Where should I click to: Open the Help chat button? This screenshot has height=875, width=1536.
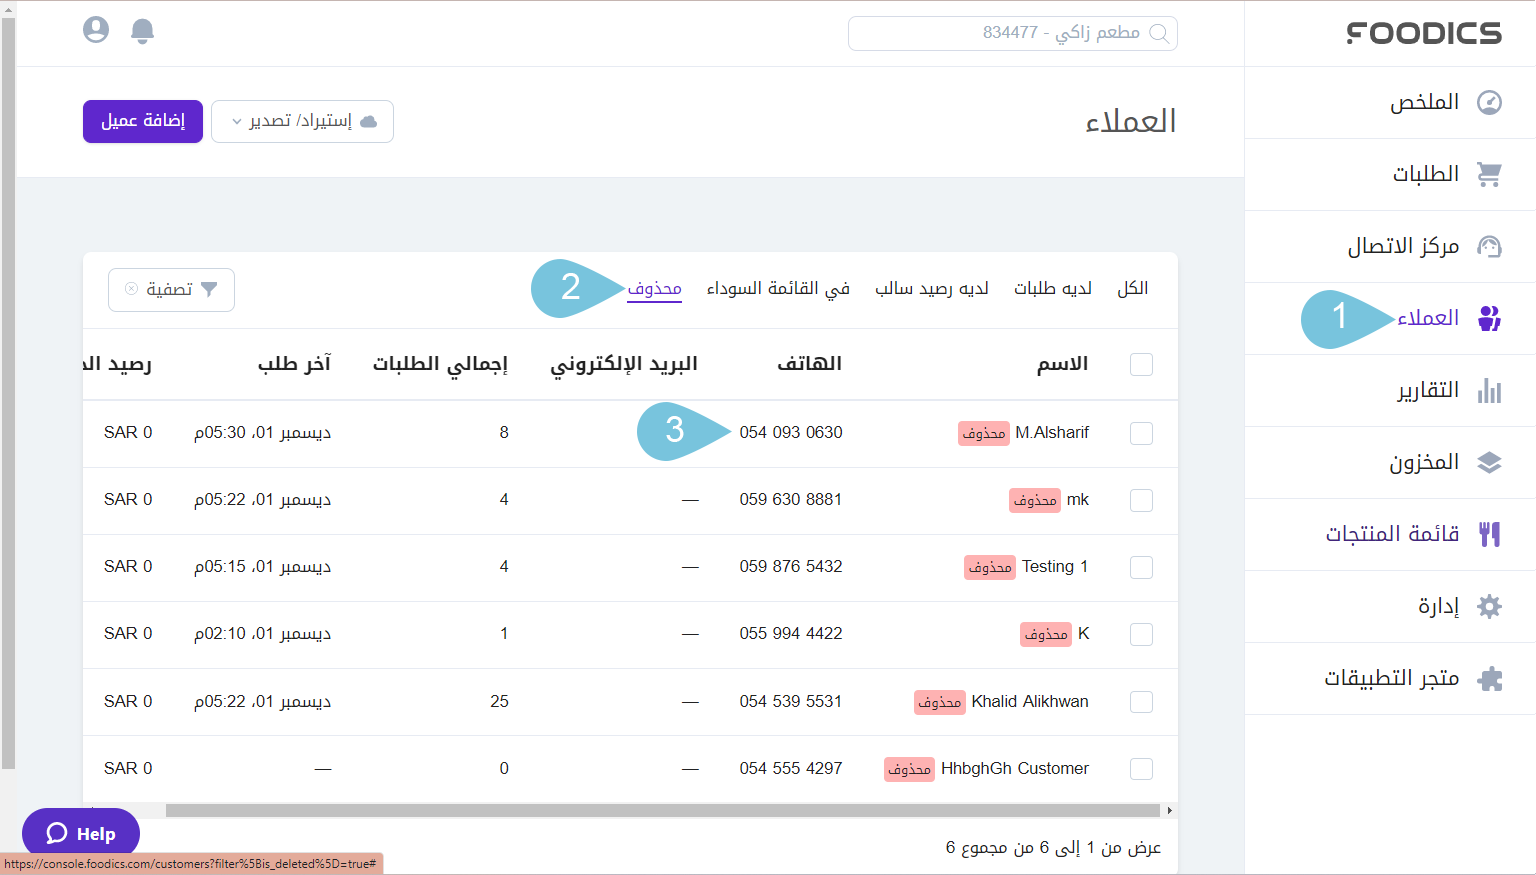[81, 833]
